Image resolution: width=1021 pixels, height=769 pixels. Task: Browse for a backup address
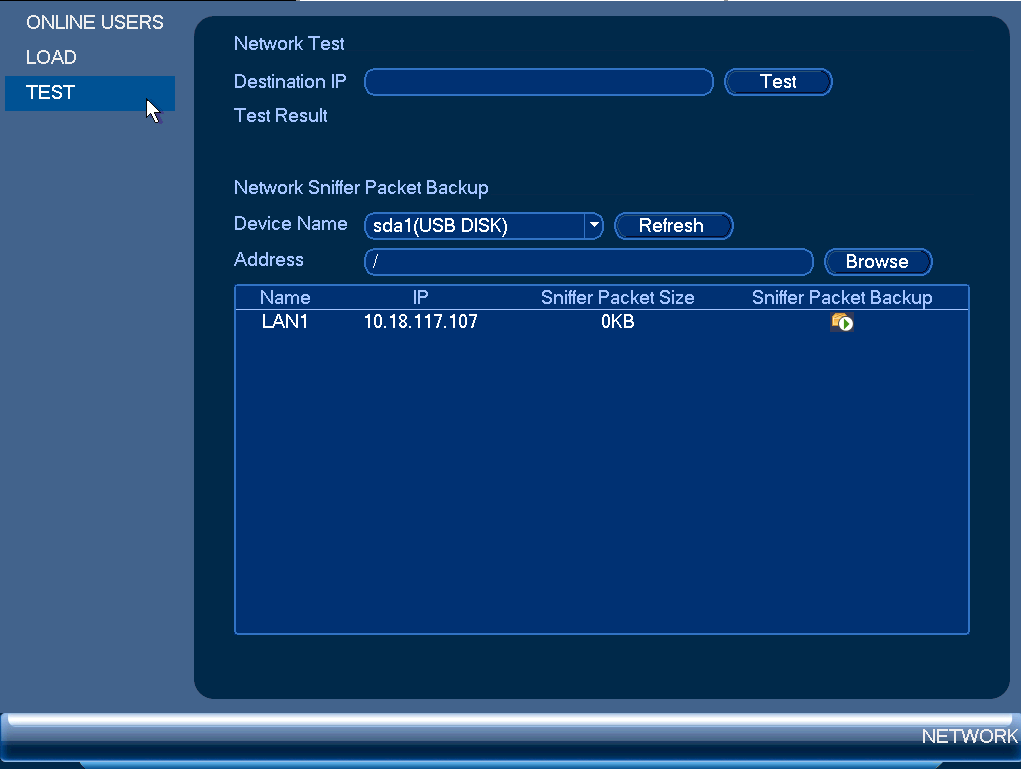point(878,261)
